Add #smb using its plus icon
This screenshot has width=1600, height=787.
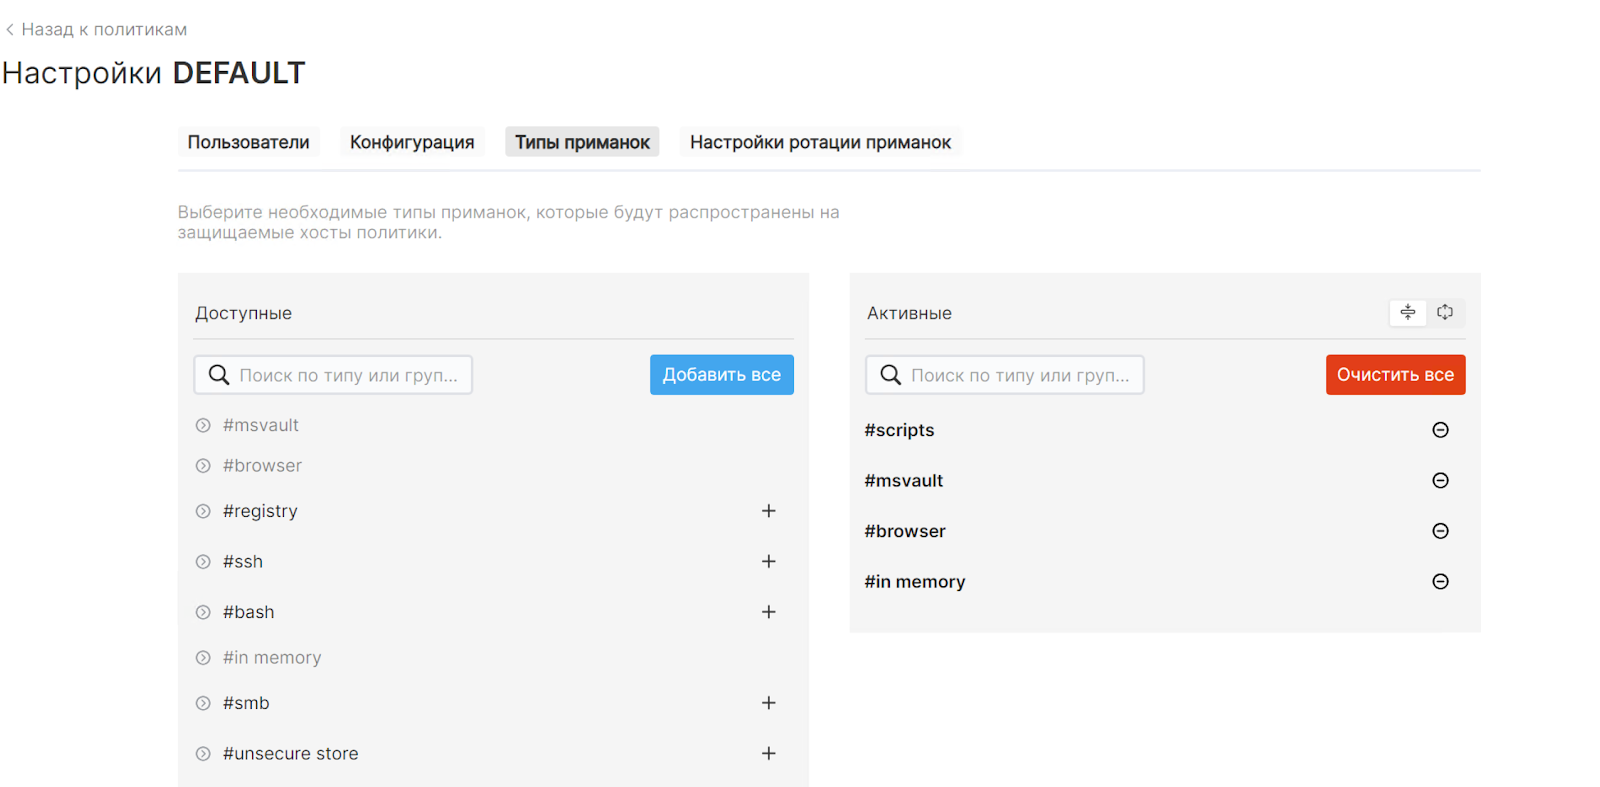click(768, 703)
